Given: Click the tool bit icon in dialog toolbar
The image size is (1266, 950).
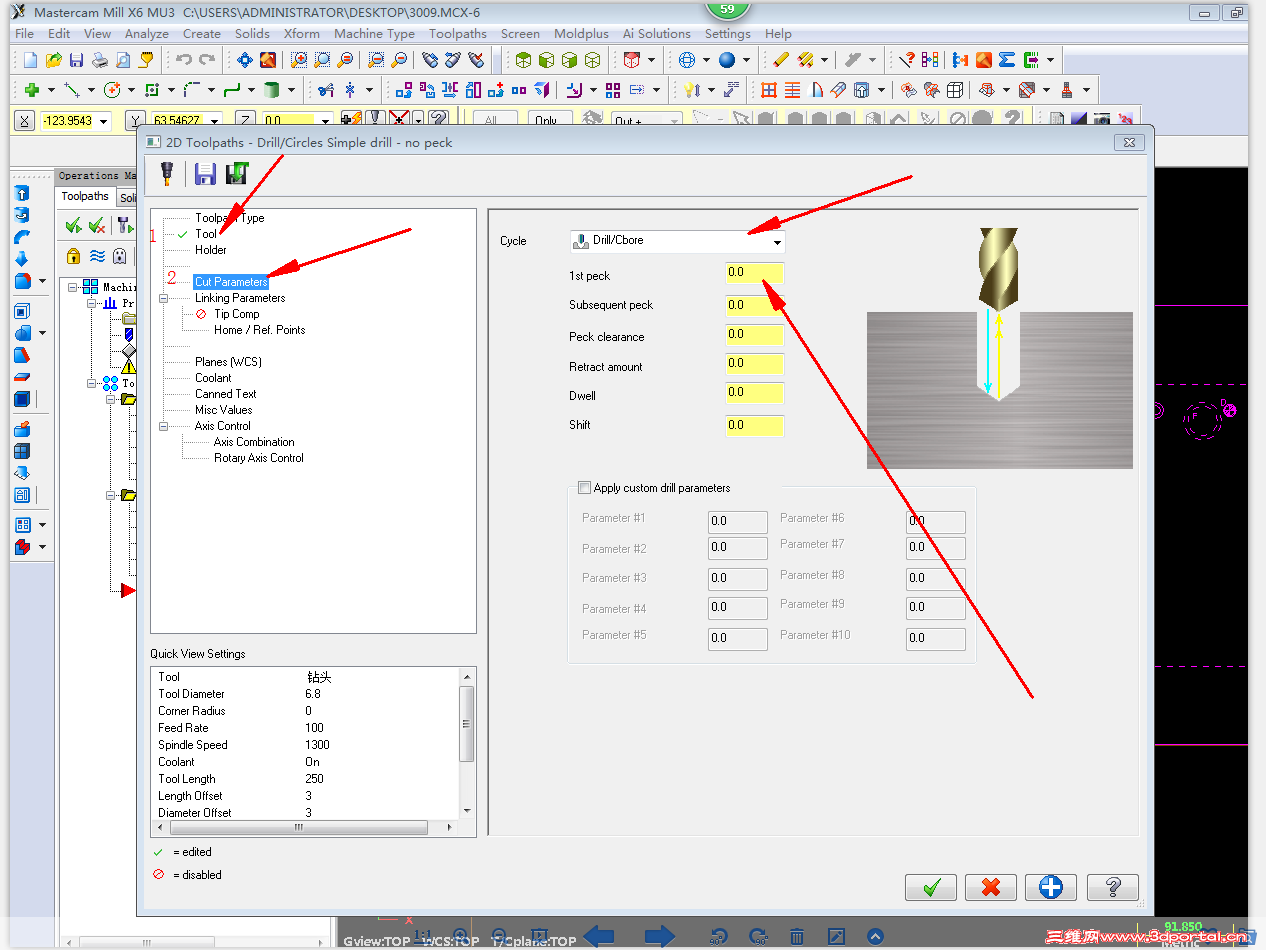Looking at the screenshot, I should click(x=167, y=174).
